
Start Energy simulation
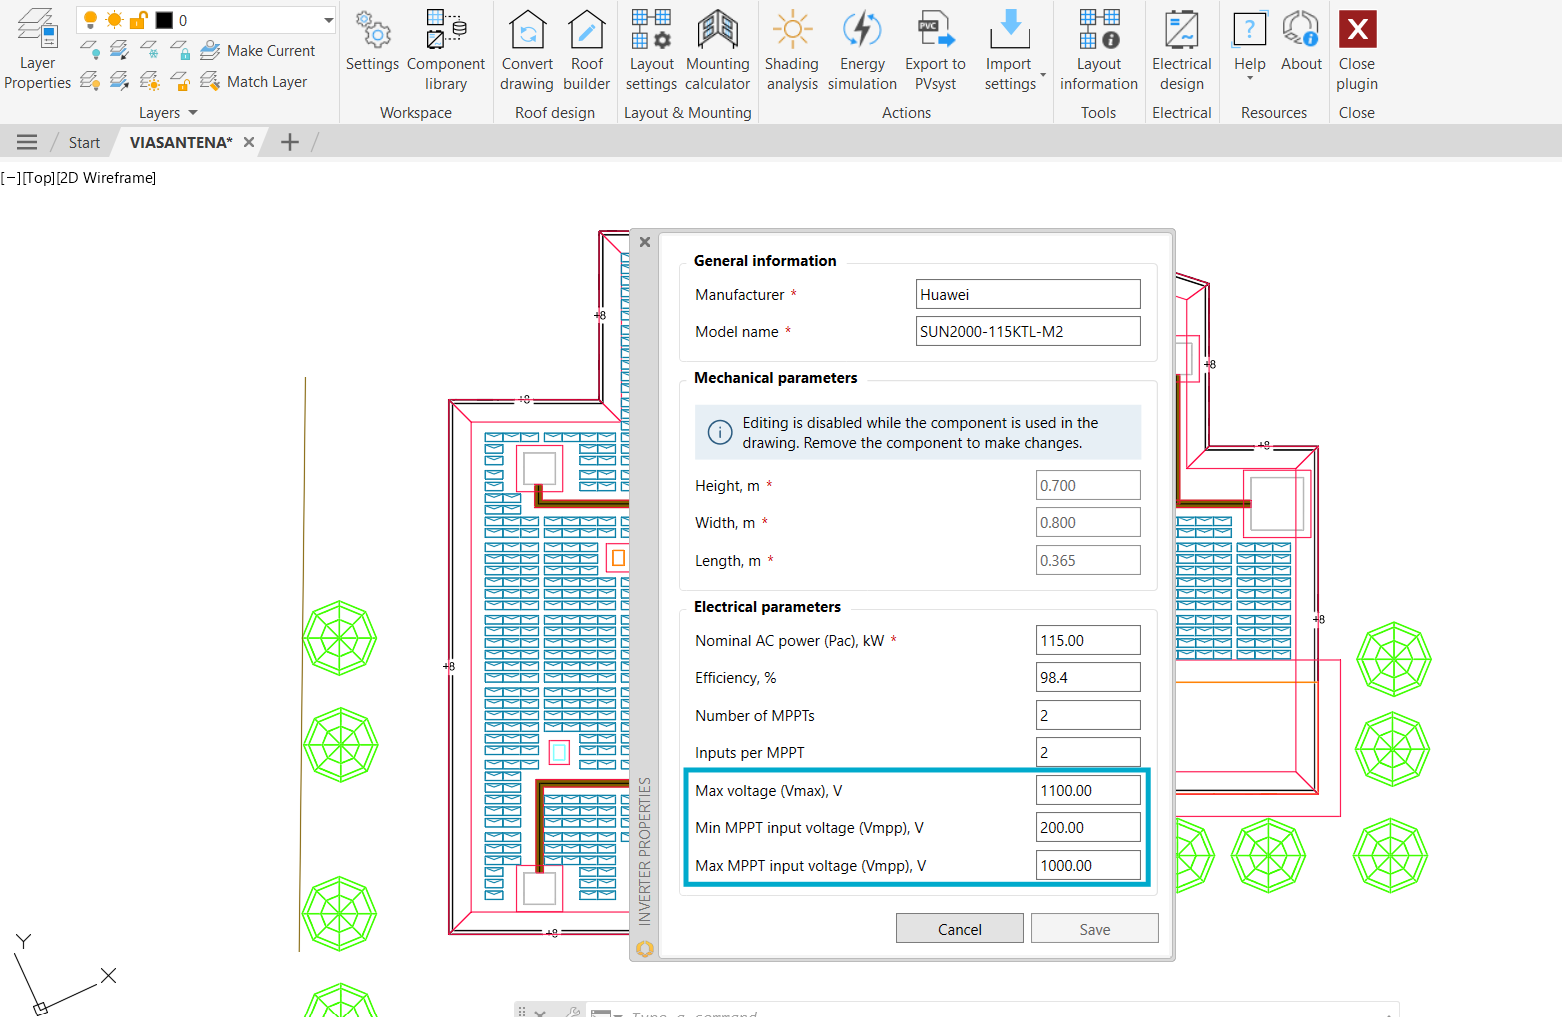coord(862,50)
